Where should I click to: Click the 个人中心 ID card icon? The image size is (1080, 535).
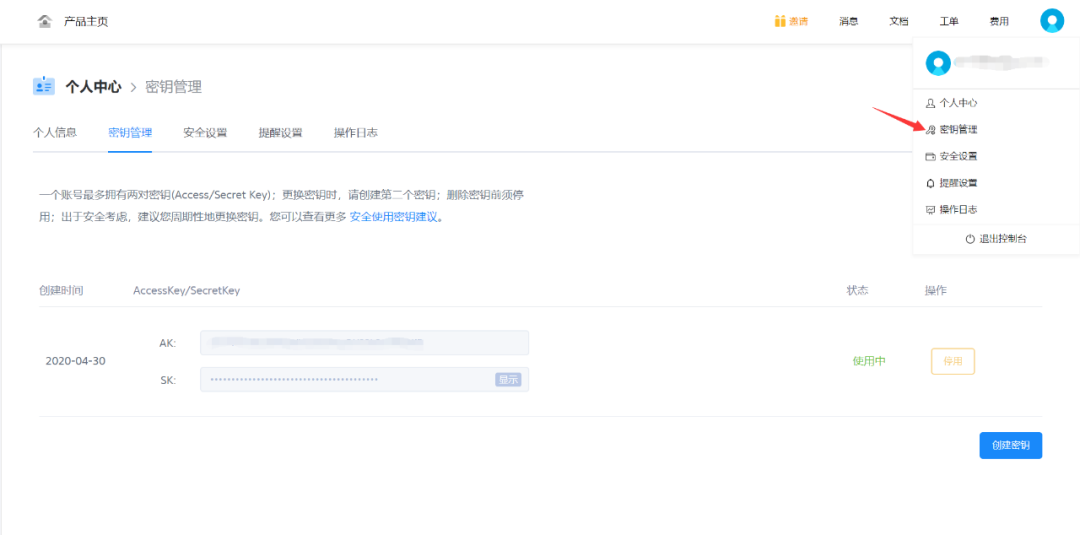click(44, 86)
